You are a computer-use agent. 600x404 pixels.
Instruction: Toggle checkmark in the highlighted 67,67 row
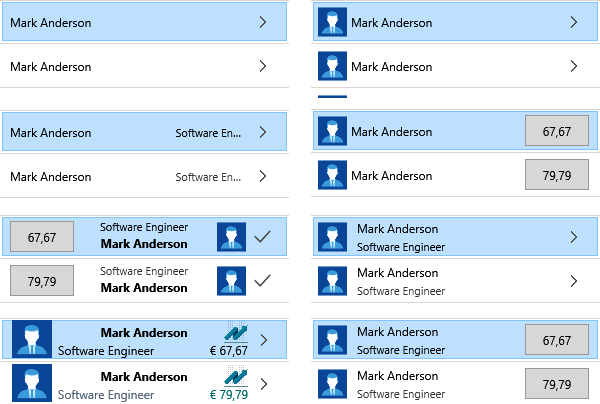coord(262,237)
